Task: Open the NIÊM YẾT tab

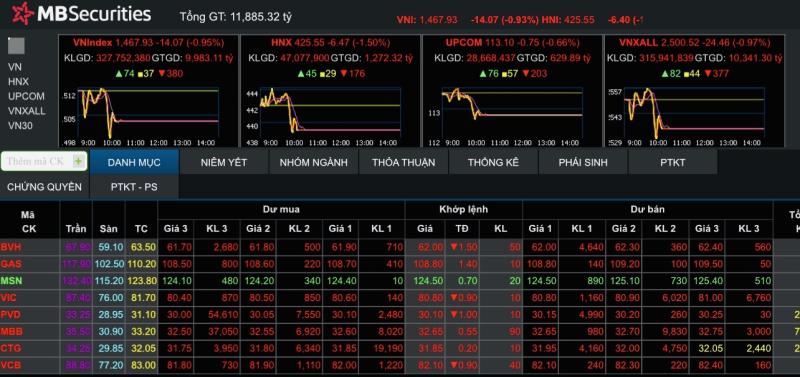Action: [x=224, y=162]
